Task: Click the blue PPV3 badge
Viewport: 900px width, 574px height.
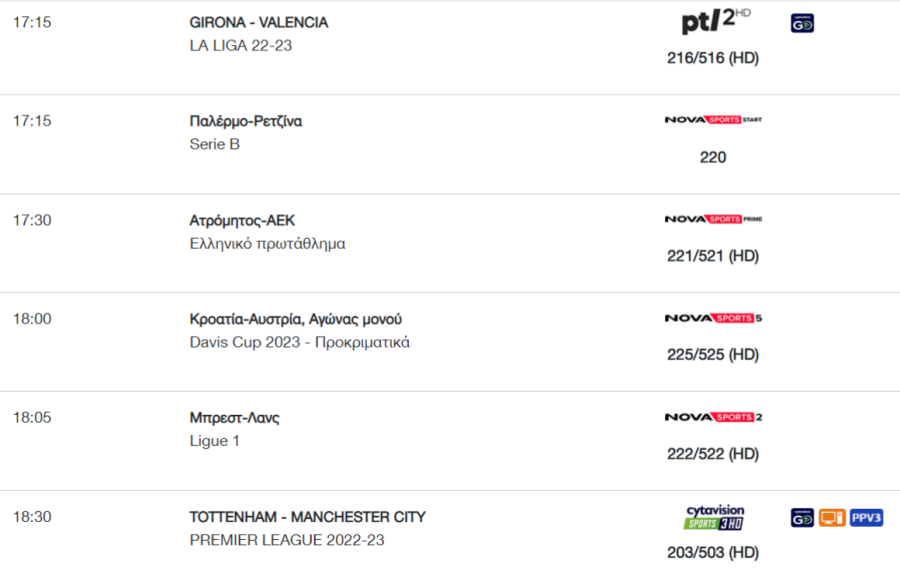Action: click(866, 518)
